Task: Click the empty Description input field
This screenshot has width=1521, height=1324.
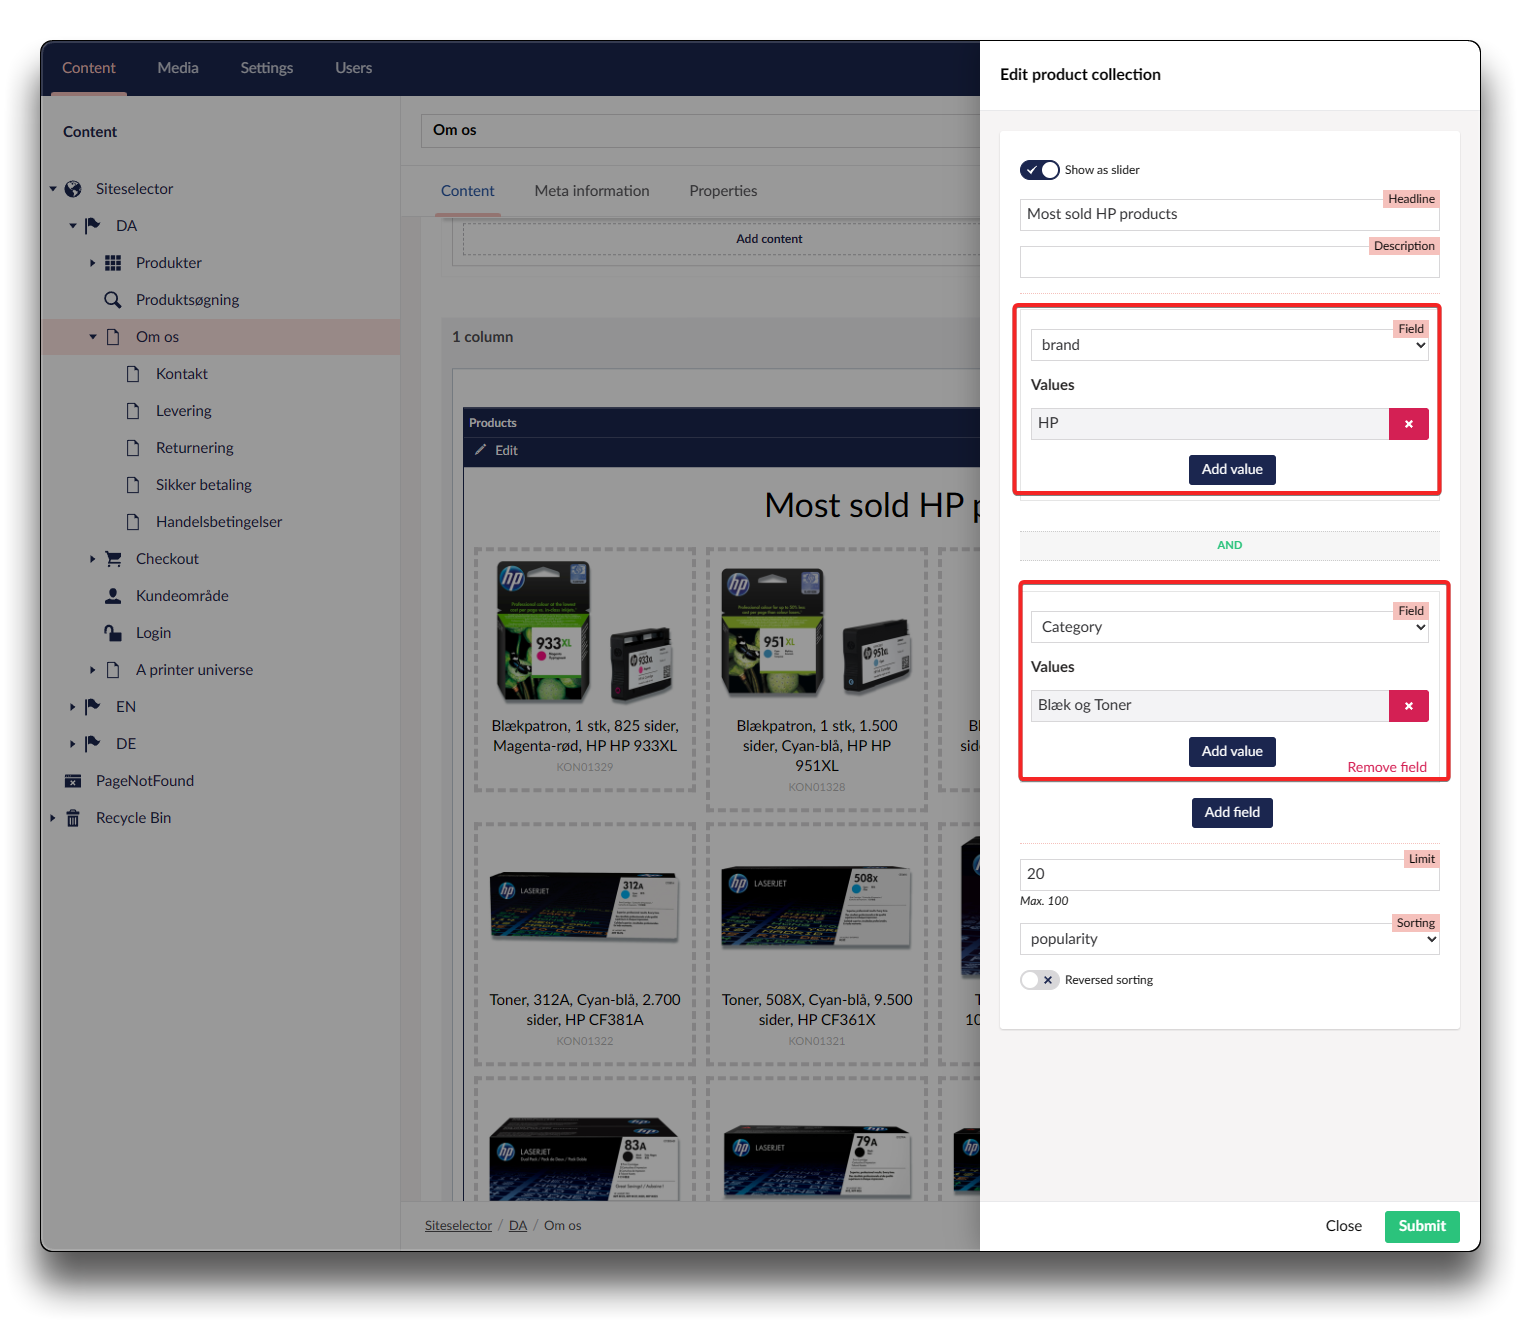Action: (x=1229, y=262)
